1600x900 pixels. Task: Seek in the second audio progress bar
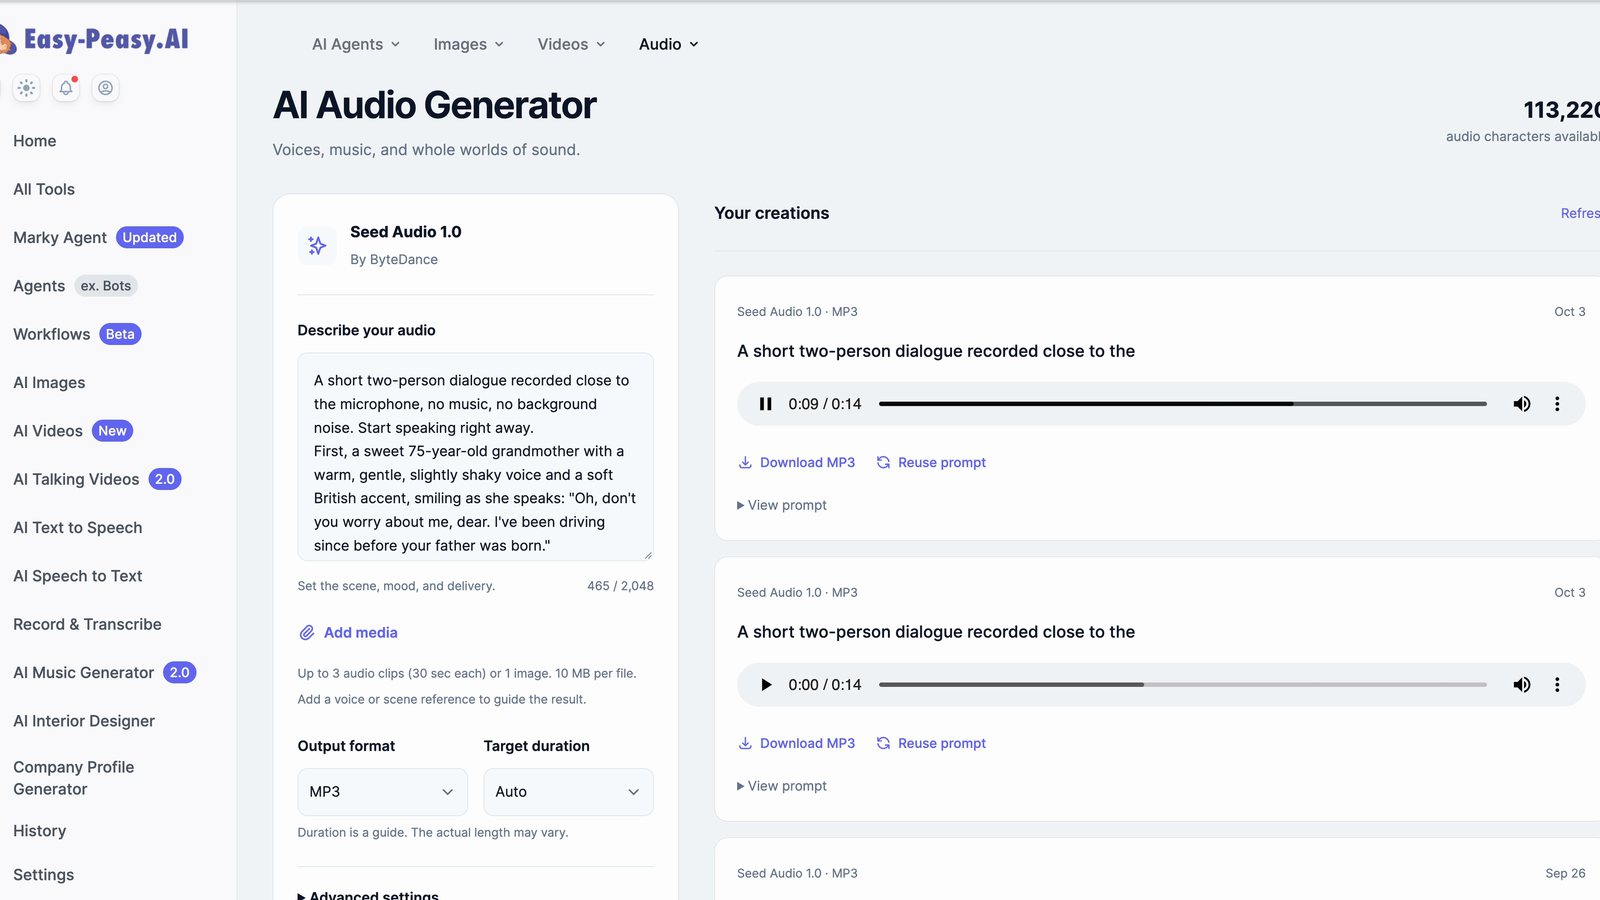[x=1183, y=685]
